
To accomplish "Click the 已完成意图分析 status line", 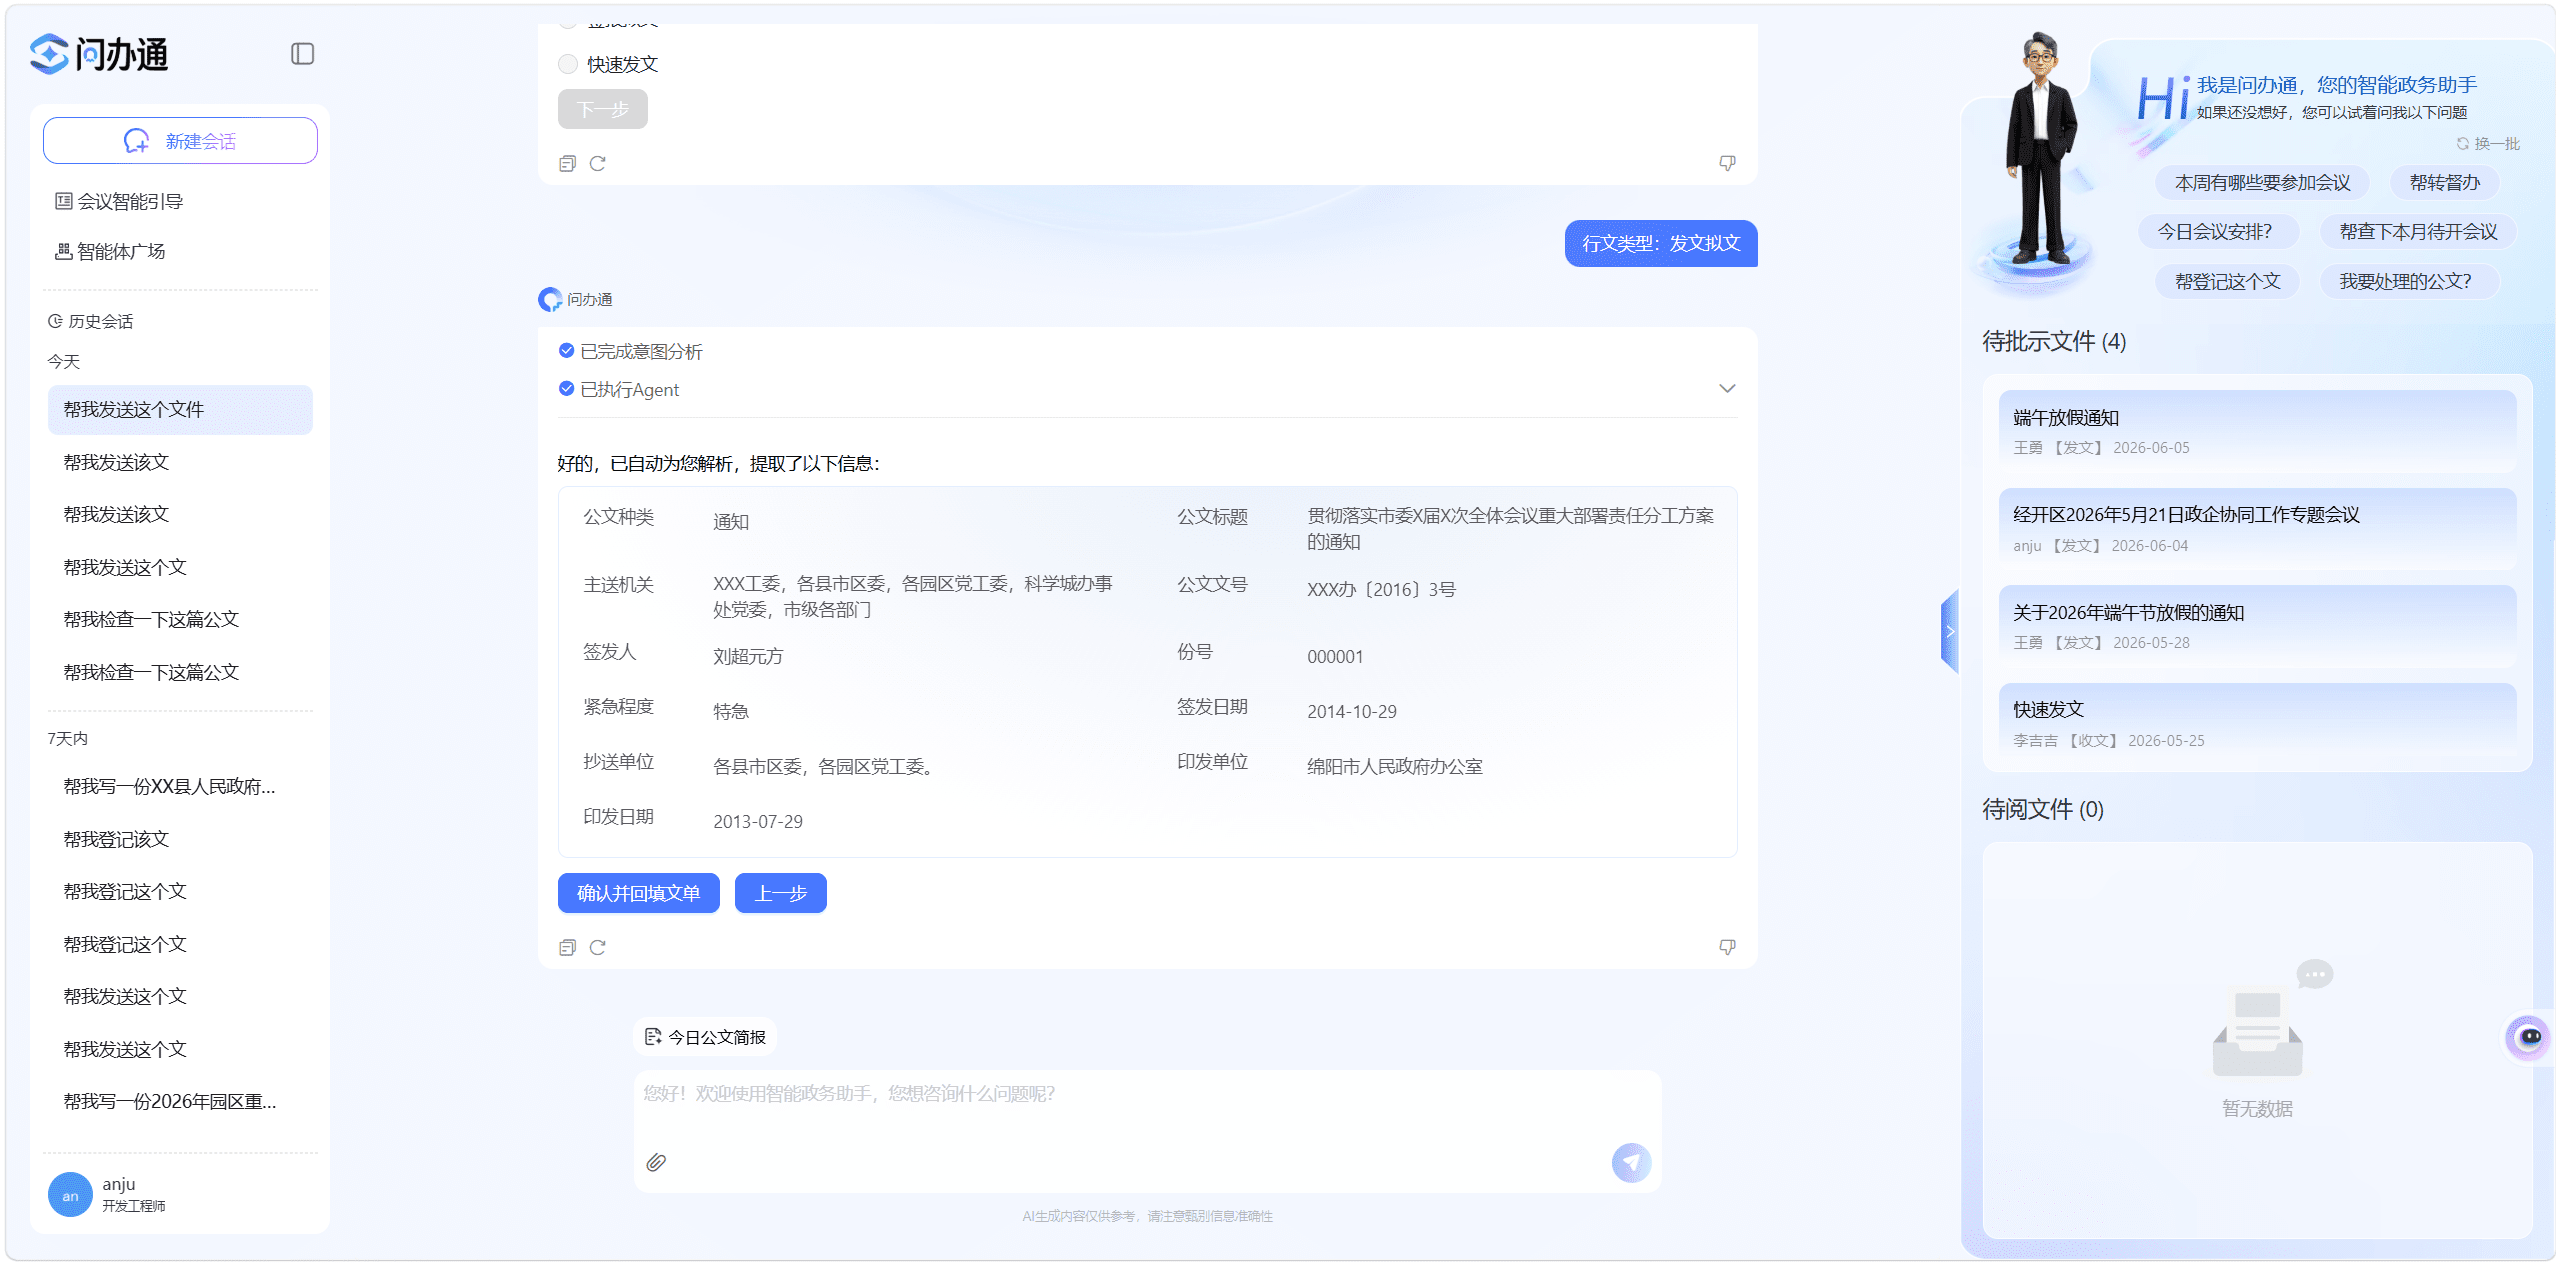I will [631, 352].
